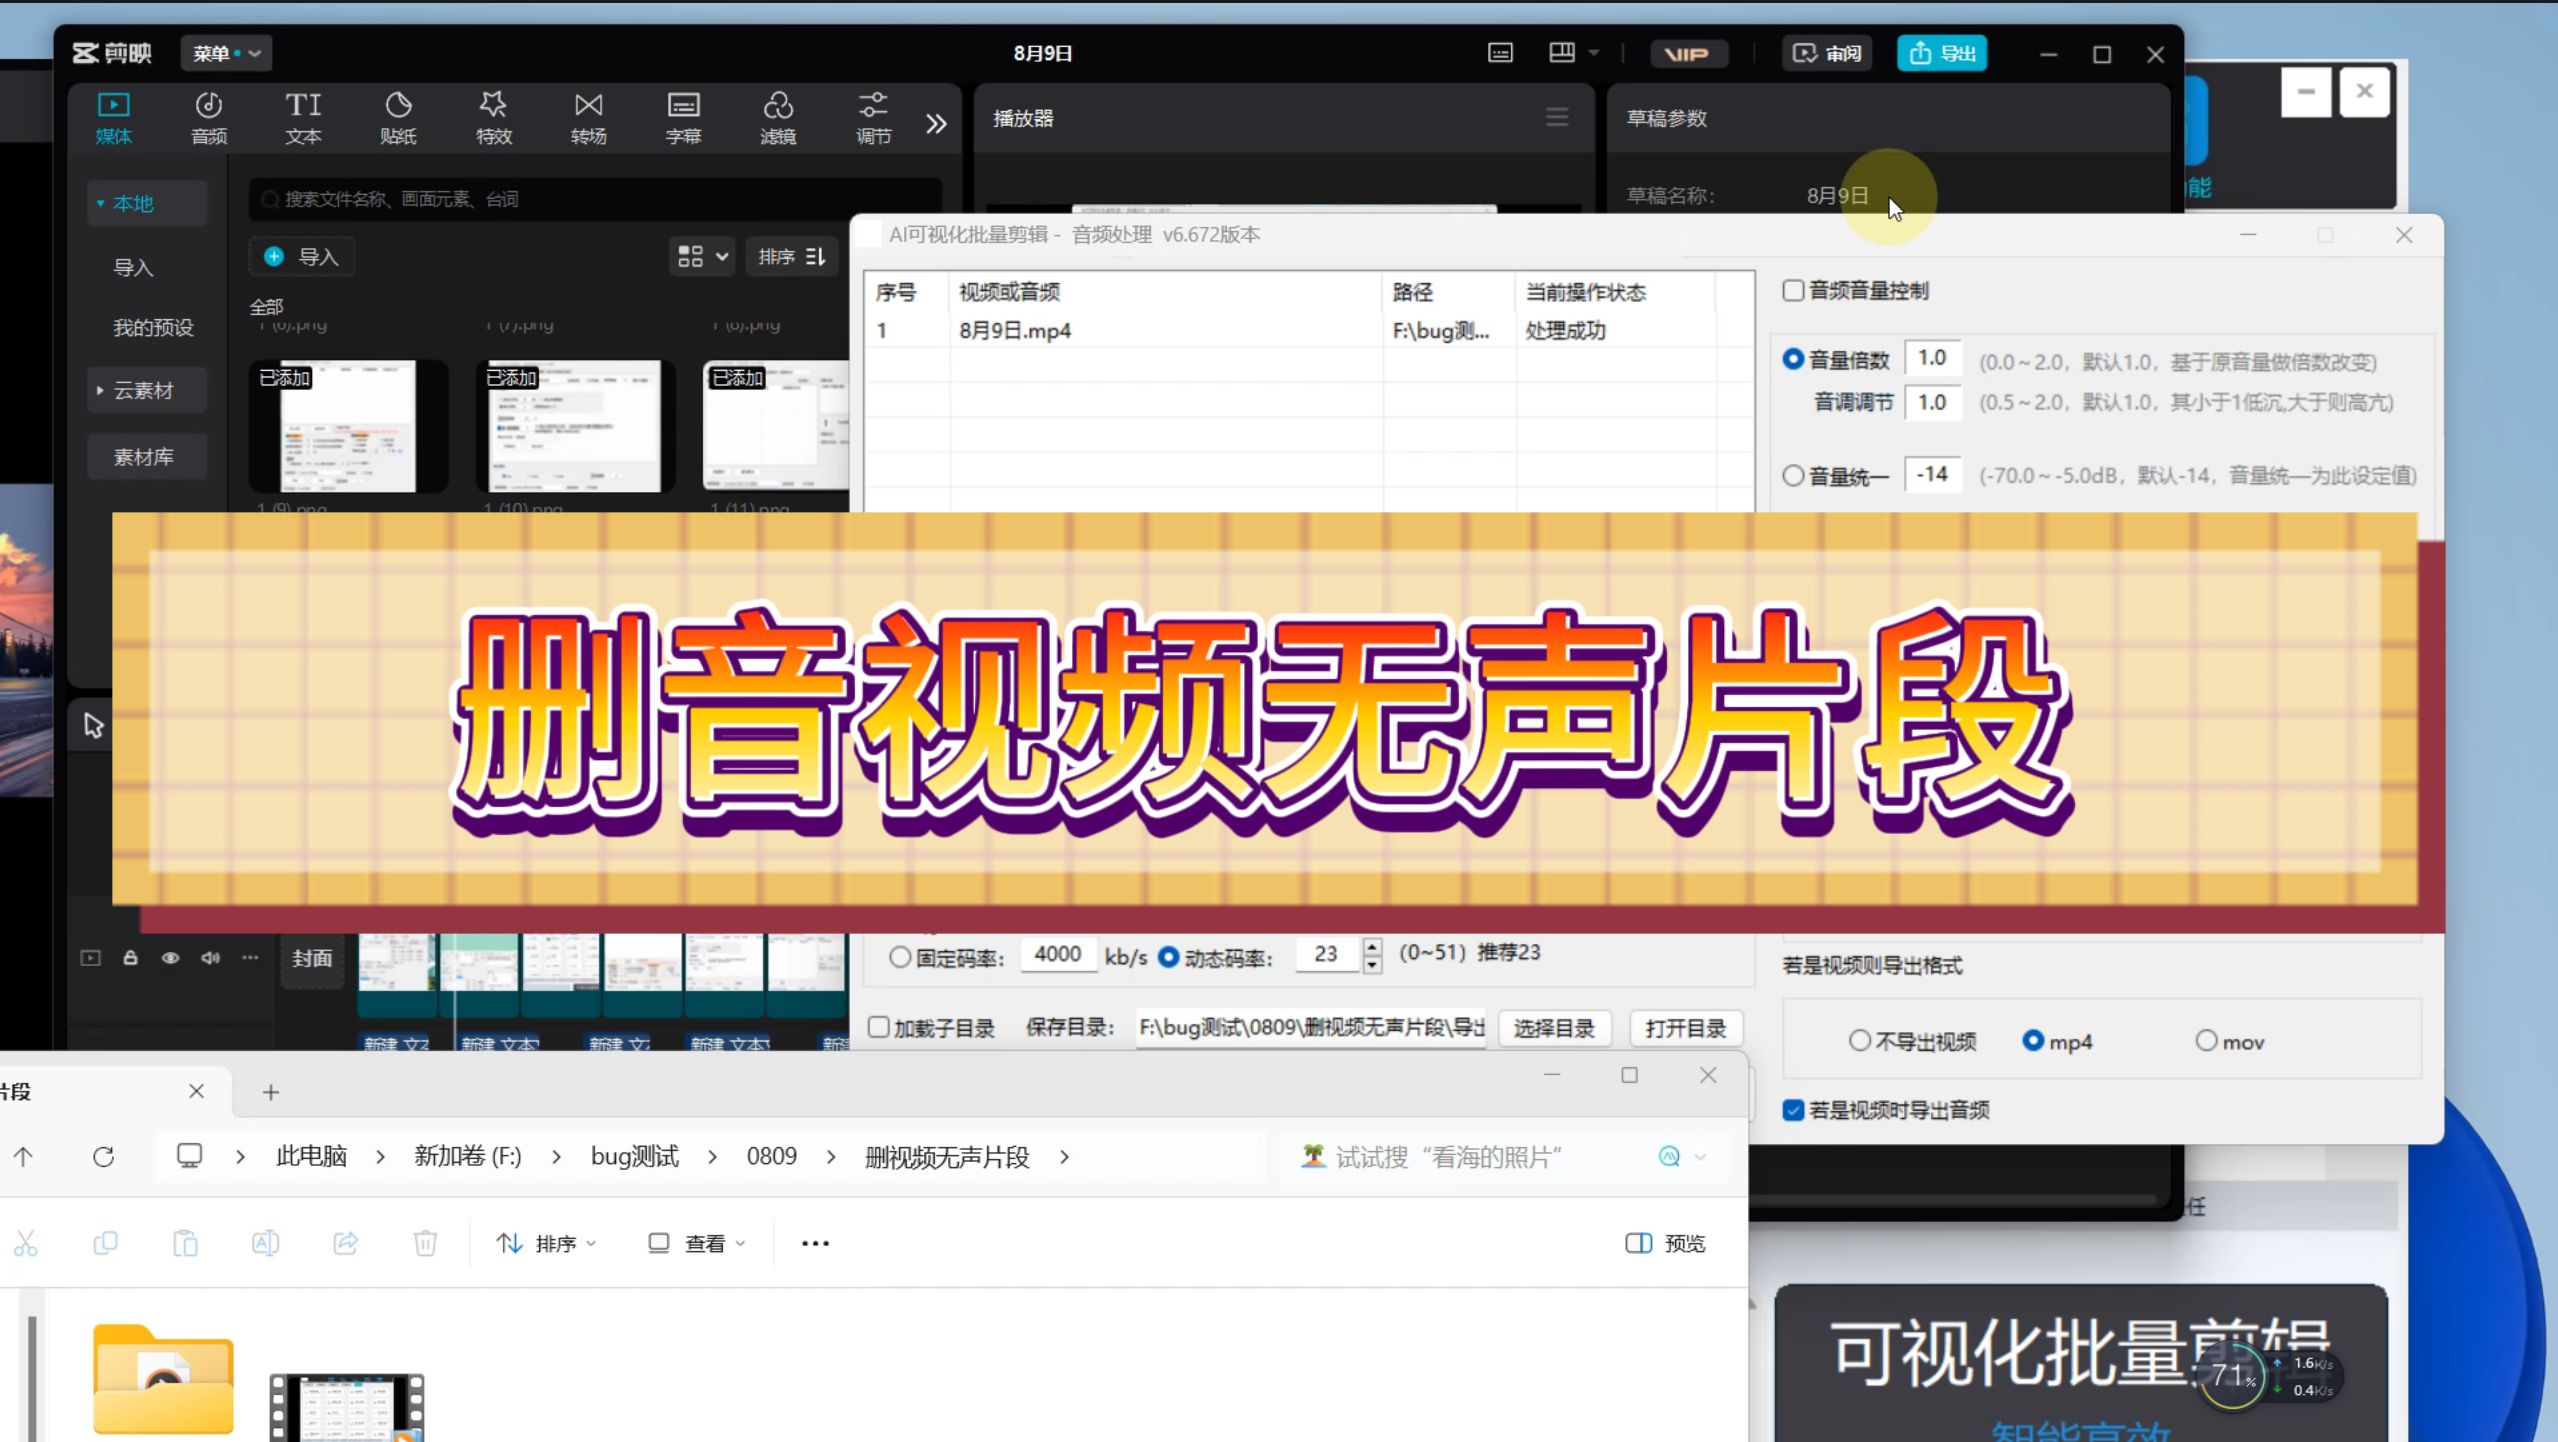Click the 选择目录 button
The width and height of the screenshot is (2558, 1442).
(1553, 1029)
